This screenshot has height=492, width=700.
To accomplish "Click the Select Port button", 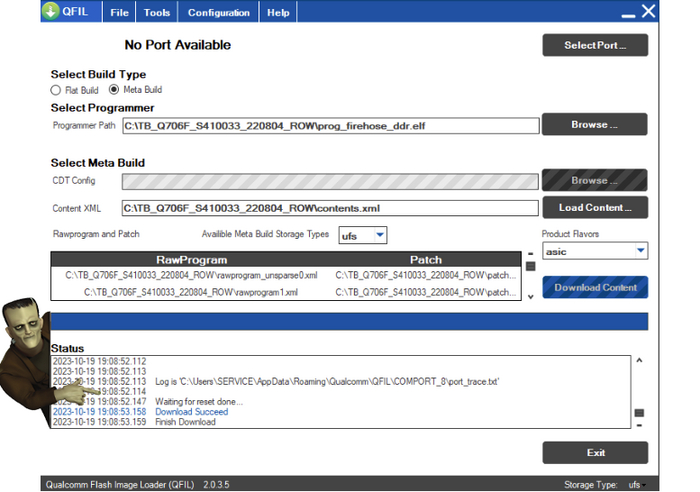I will click(594, 45).
